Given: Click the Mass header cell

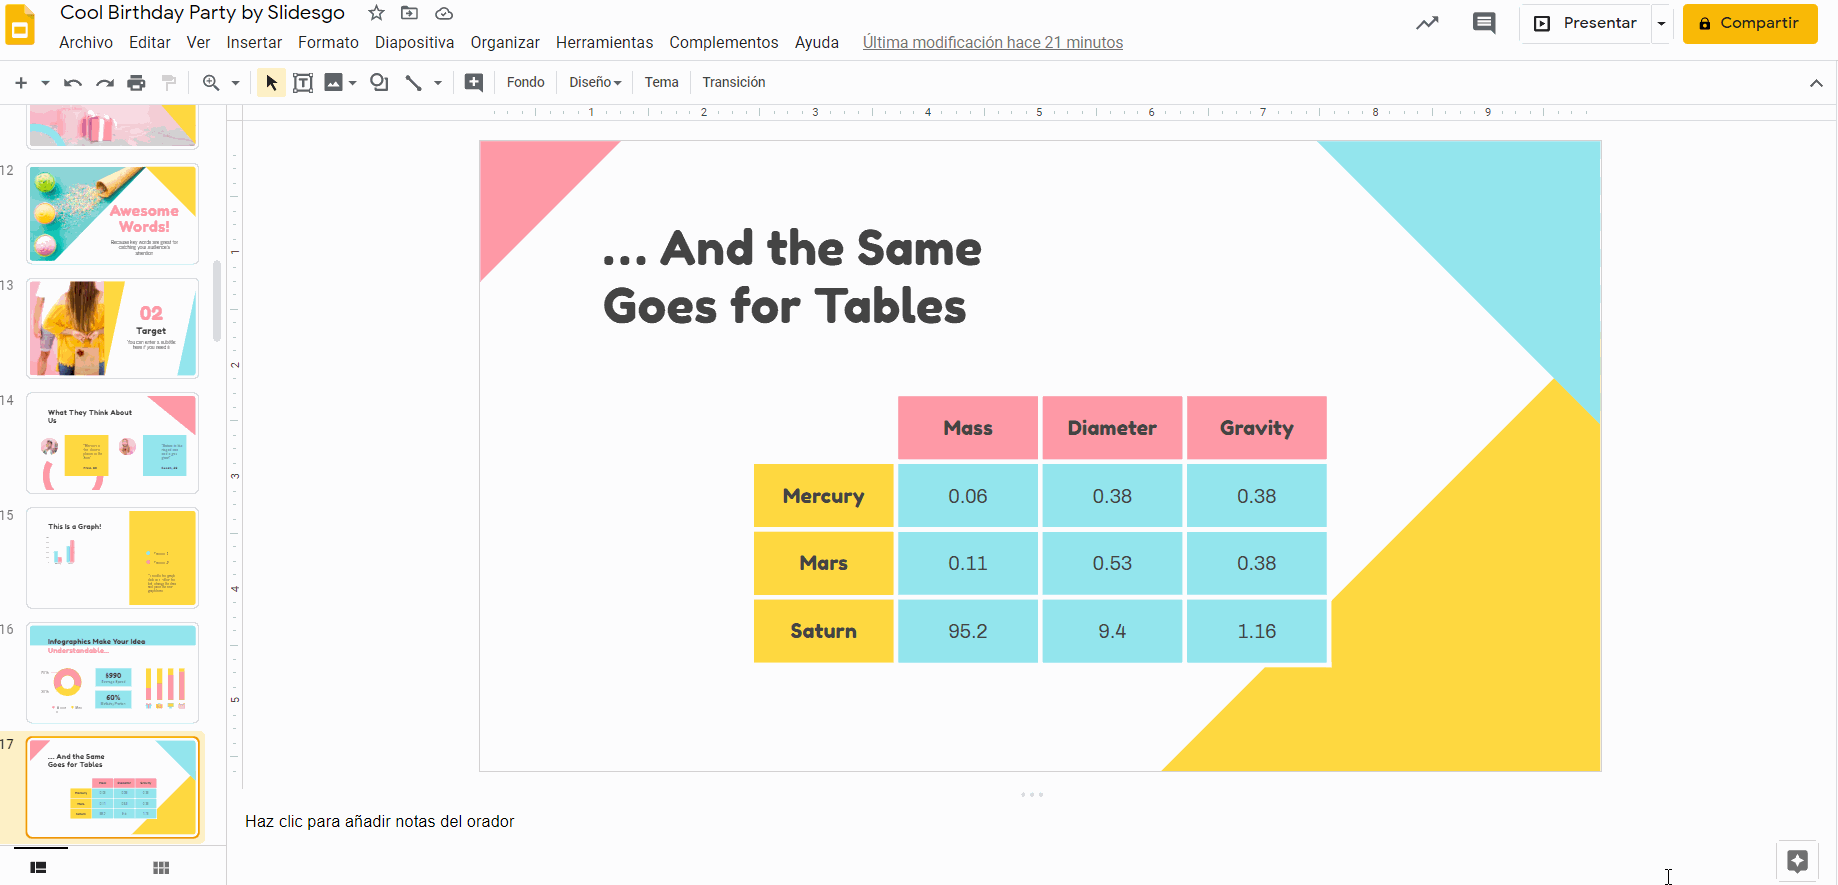Looking at the screenshot, I should pos(967,428).
